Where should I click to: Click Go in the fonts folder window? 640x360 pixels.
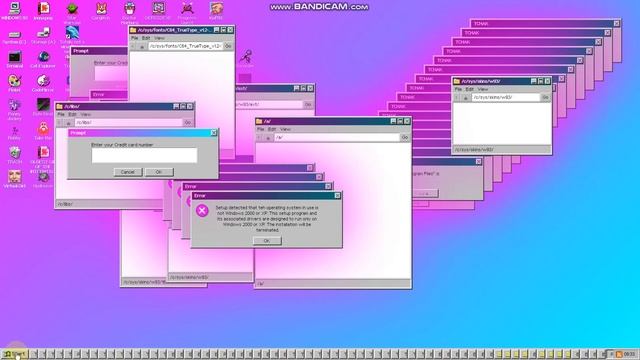point(228,46)
